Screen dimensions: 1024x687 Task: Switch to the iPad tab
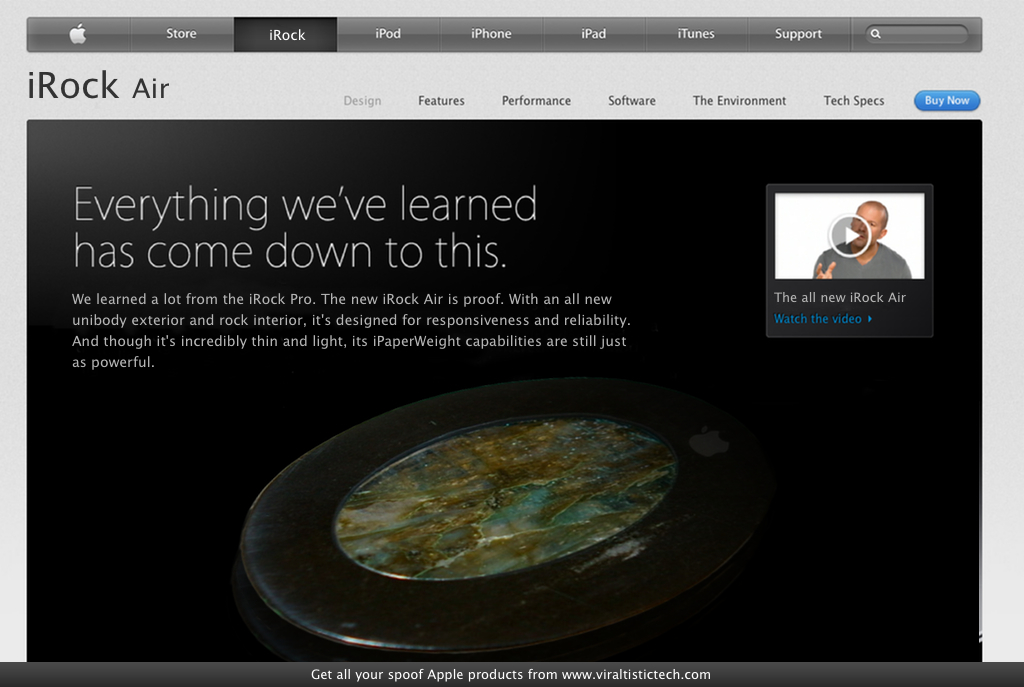click(x=594, y=34)
